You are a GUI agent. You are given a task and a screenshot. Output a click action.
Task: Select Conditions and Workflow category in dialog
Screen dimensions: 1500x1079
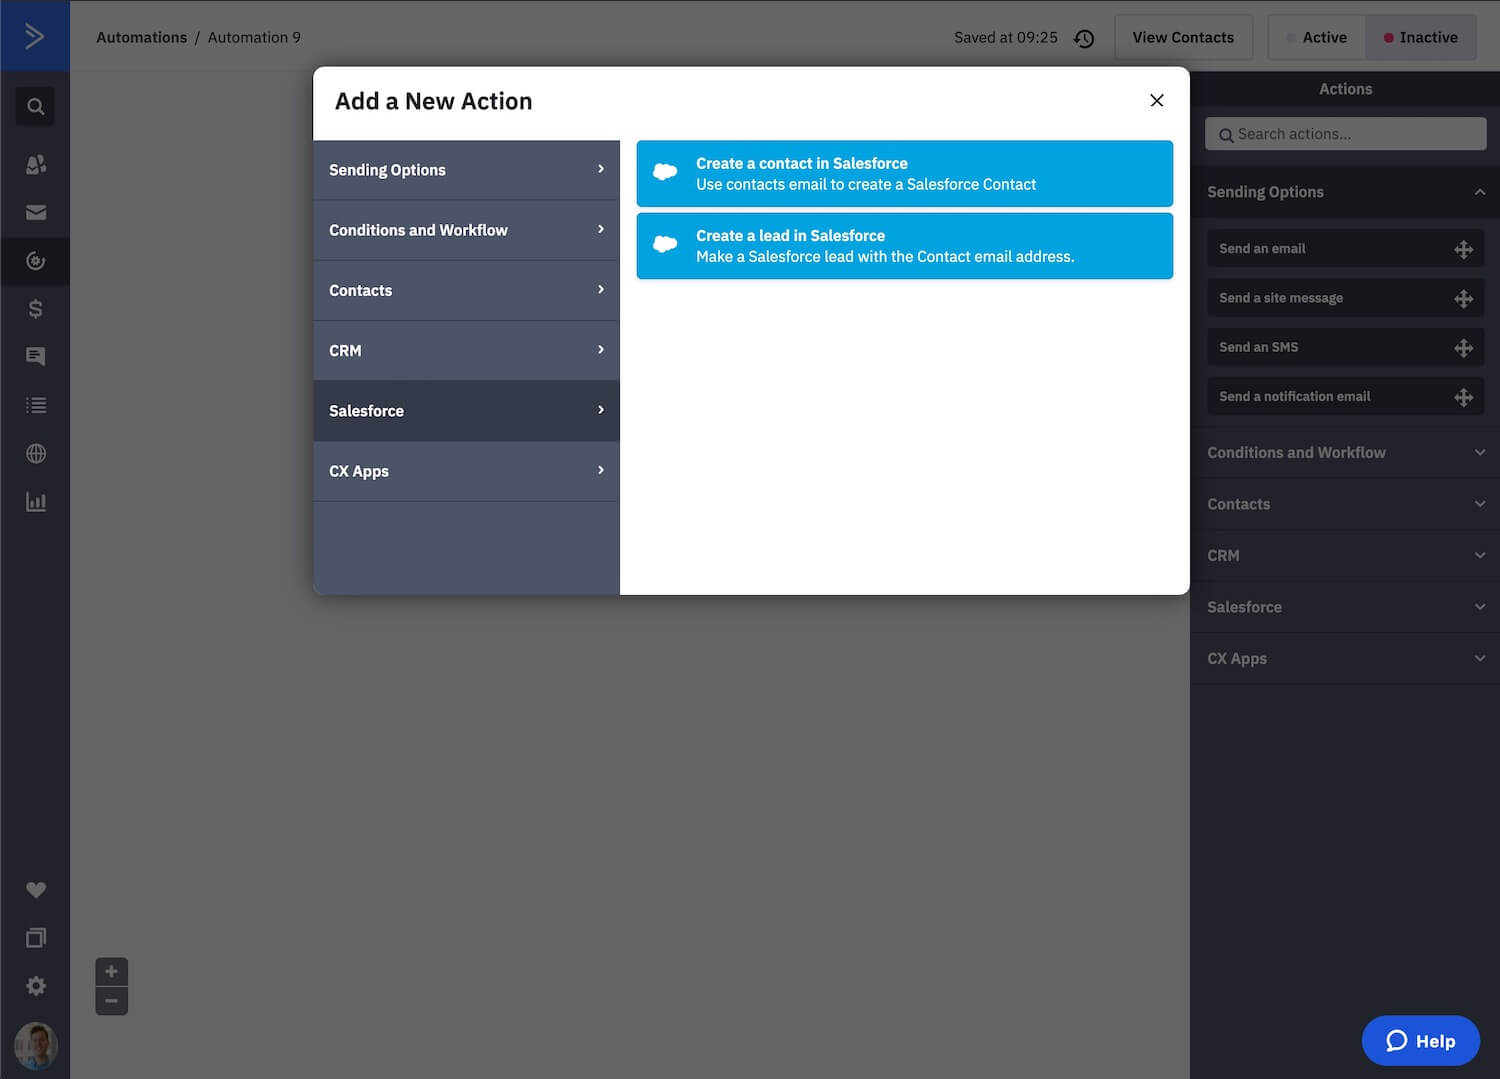point(466,230)
